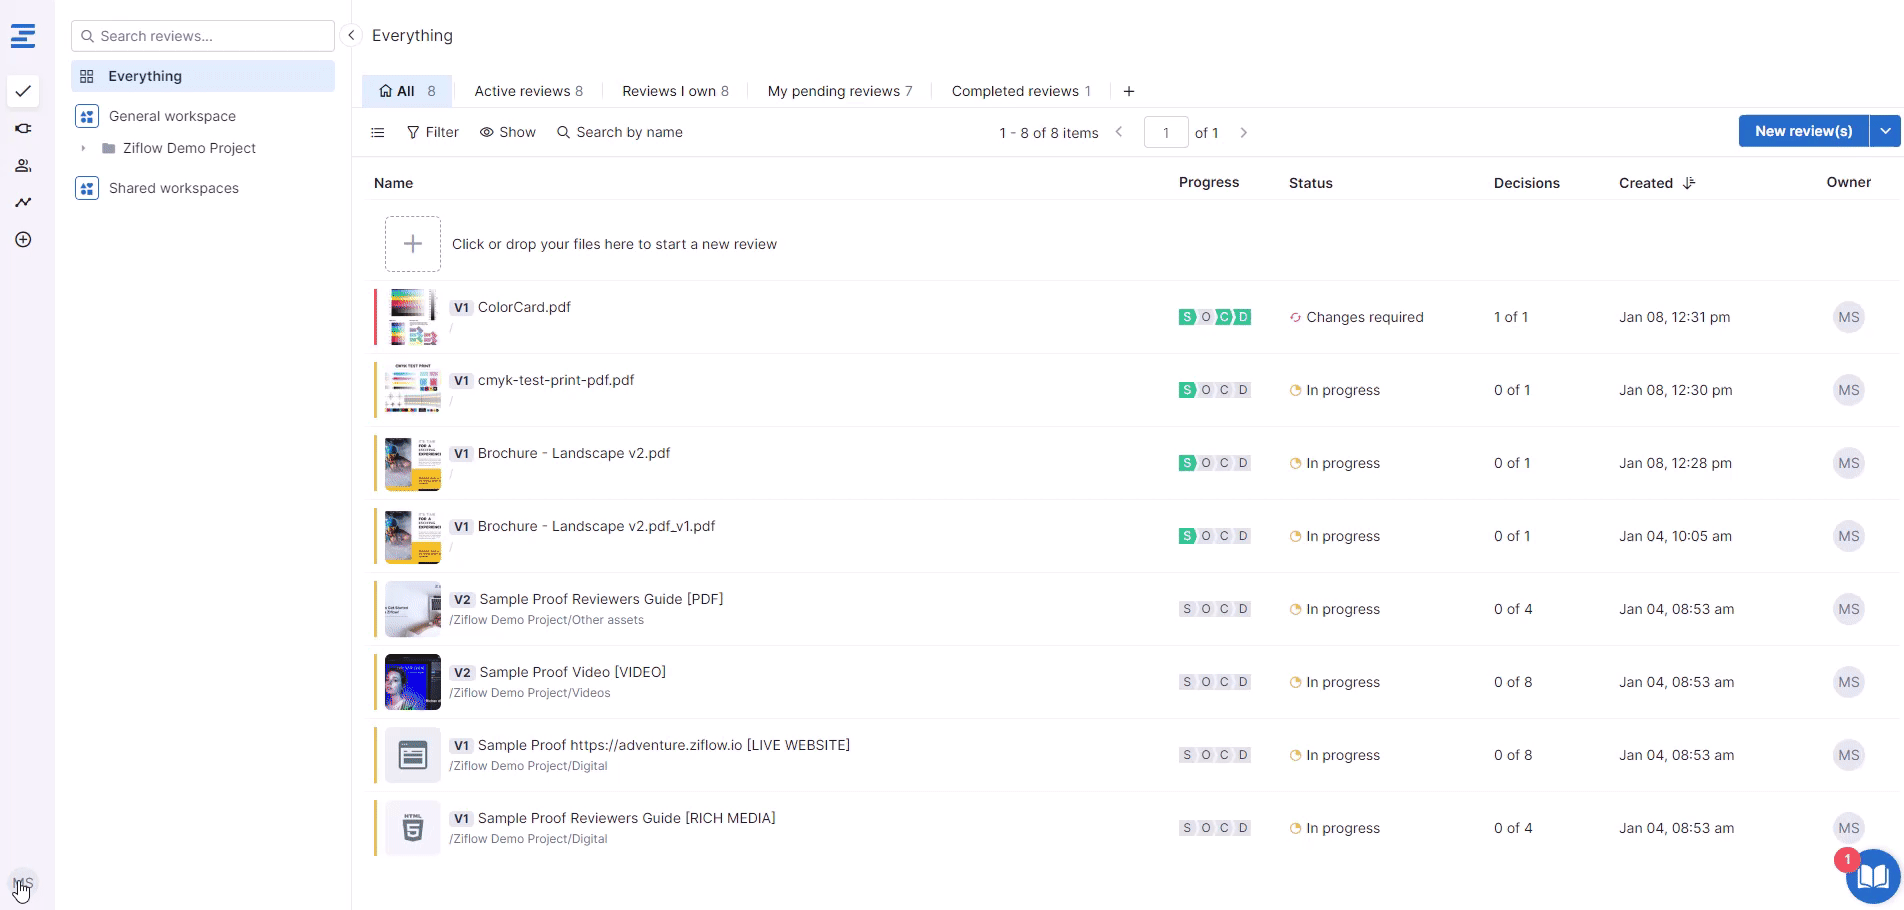Switch to Completed reviews tab
1904x910 pixels.
[x=1021, y=91]
